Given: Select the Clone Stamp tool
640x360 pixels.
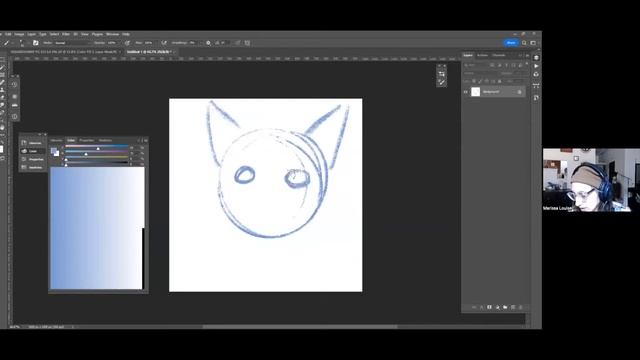Looking at the screenshot, I should (2, 90).
